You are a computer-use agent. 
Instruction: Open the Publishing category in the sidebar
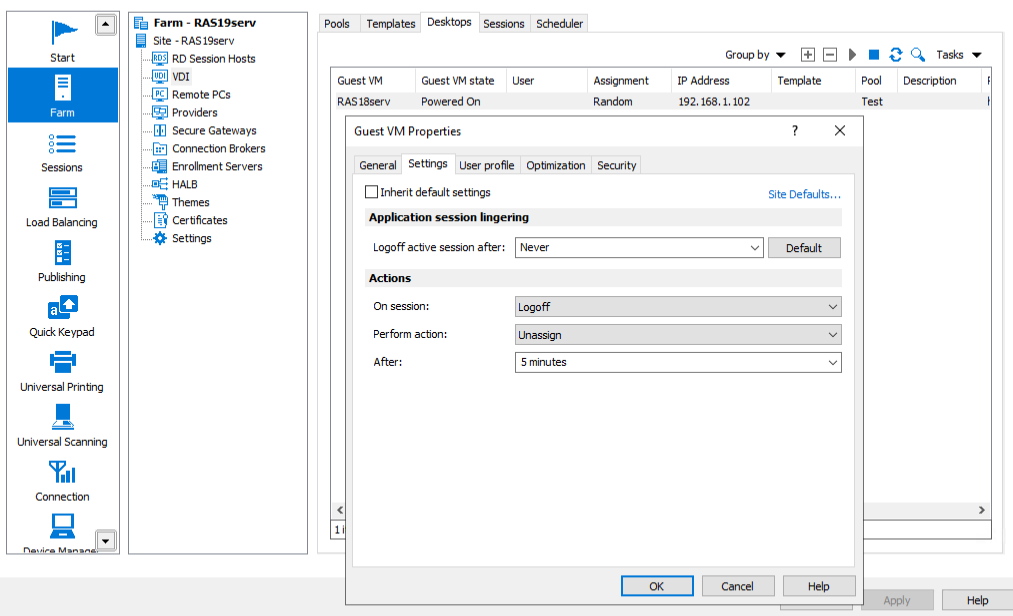click(x=62, y=261)
